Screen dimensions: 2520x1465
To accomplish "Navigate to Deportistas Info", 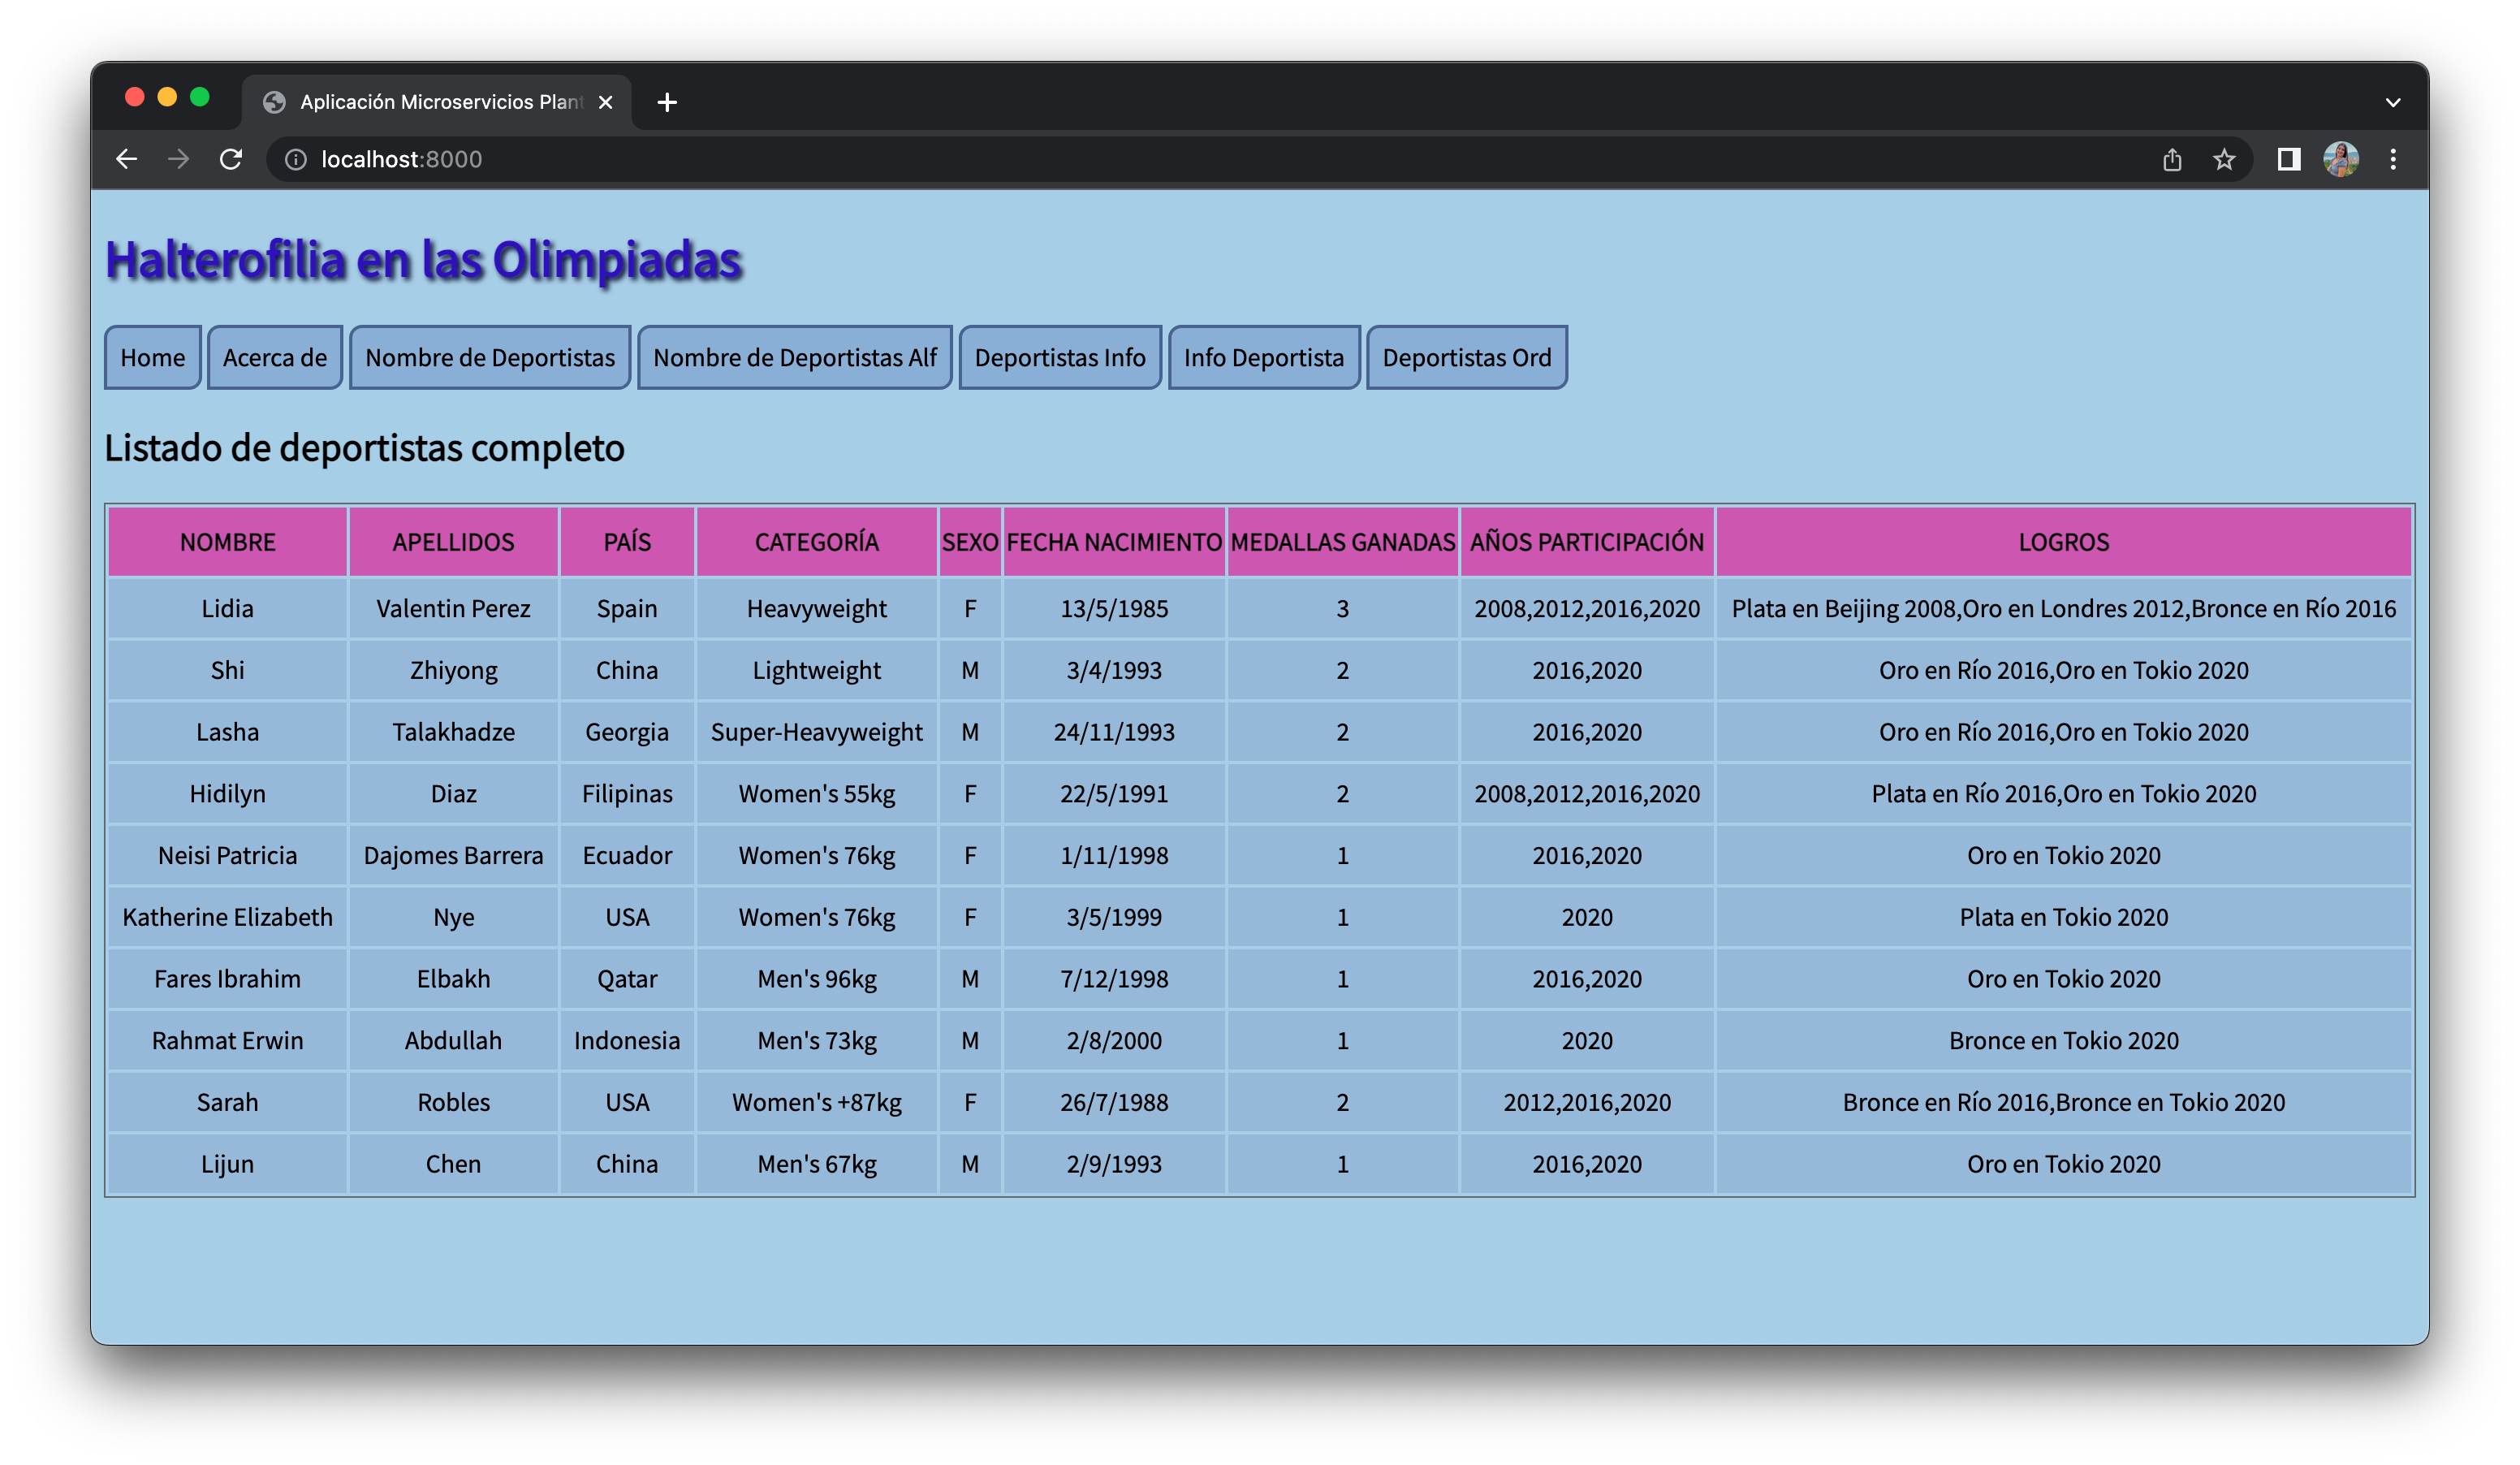I will point(1059,357).
